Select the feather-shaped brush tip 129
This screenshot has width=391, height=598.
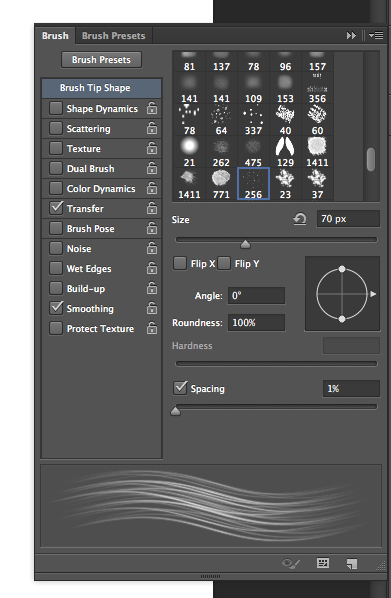click(285, 152)
